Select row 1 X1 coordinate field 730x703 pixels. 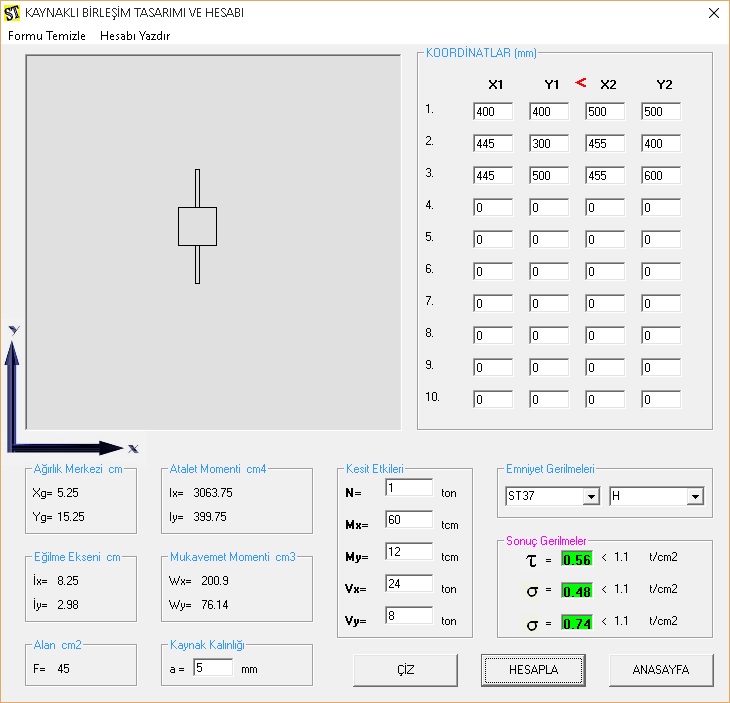click(493, 112)
